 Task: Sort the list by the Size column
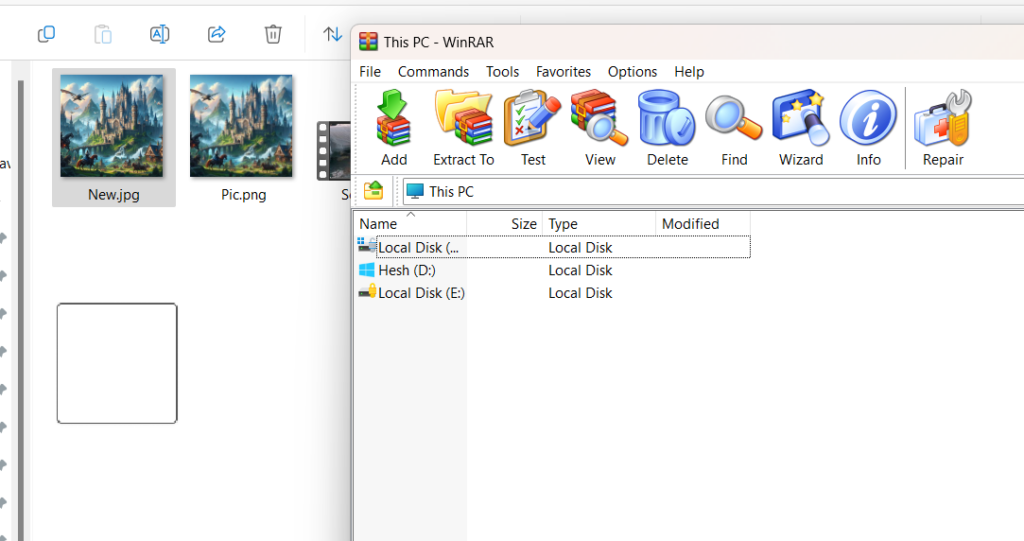pos(504,223)
